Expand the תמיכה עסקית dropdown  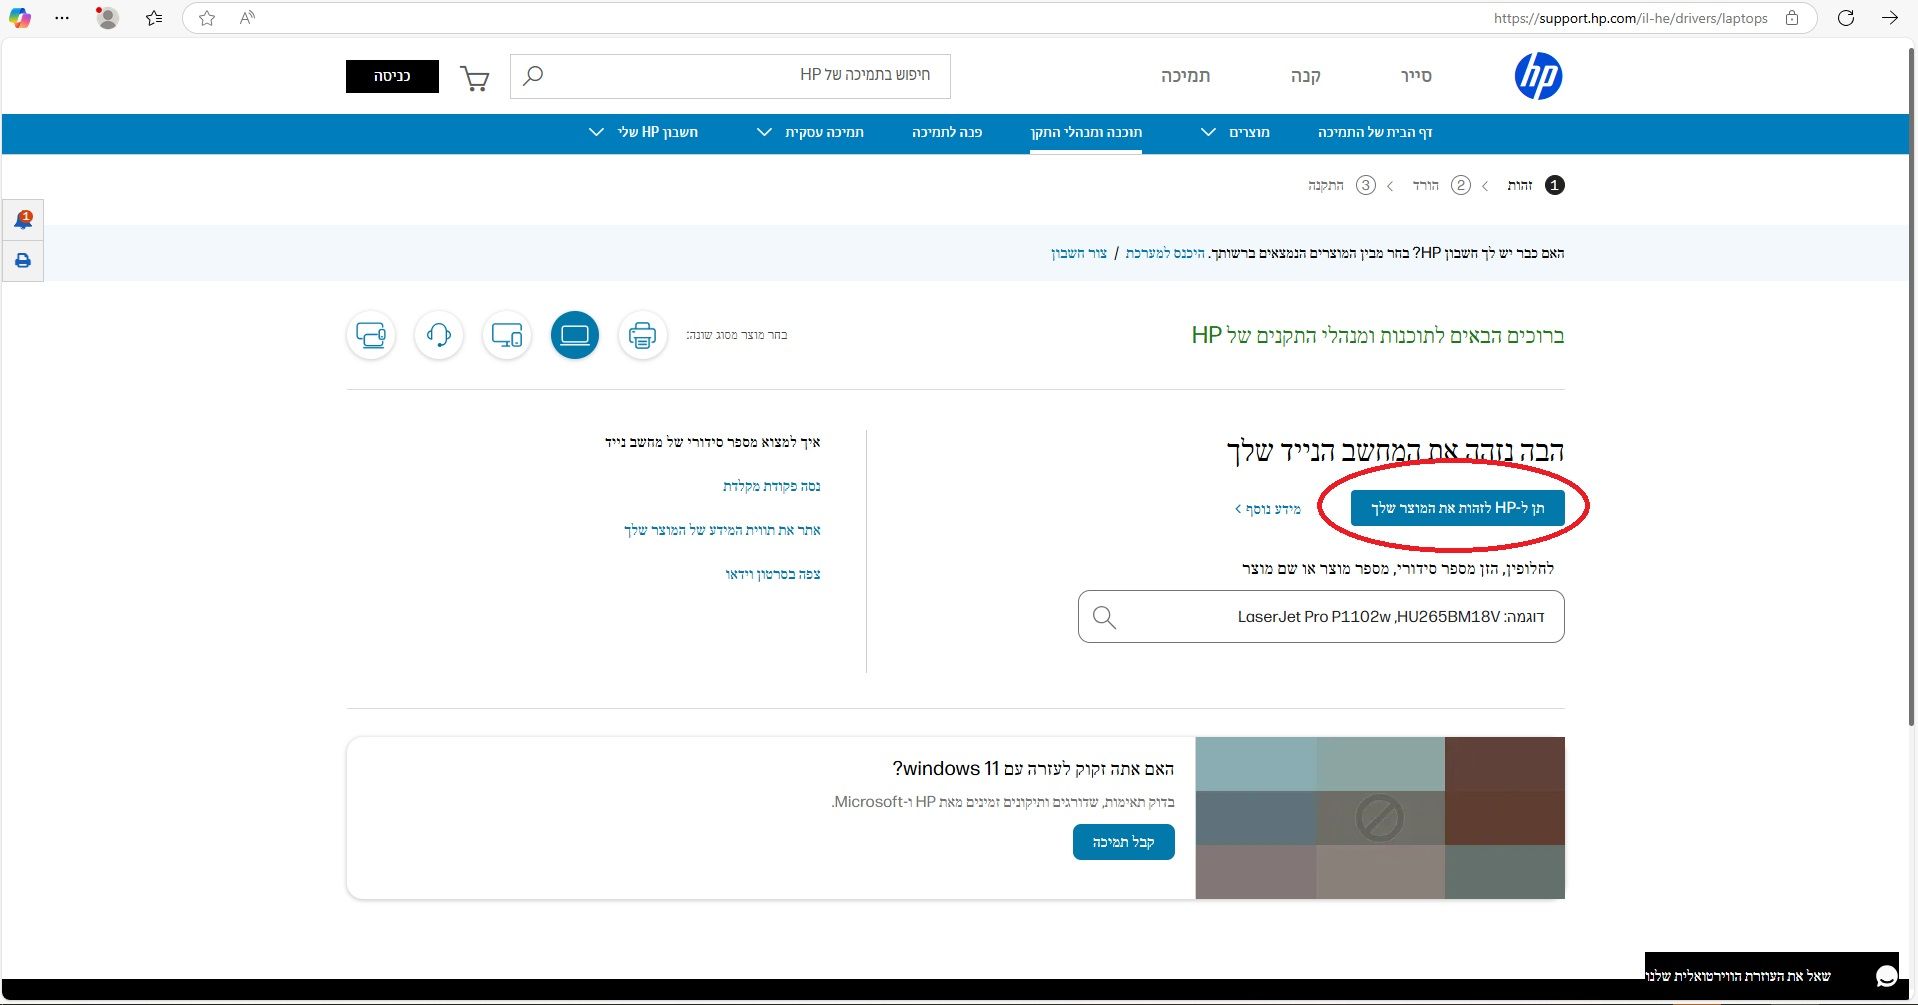tap(810, 132)
